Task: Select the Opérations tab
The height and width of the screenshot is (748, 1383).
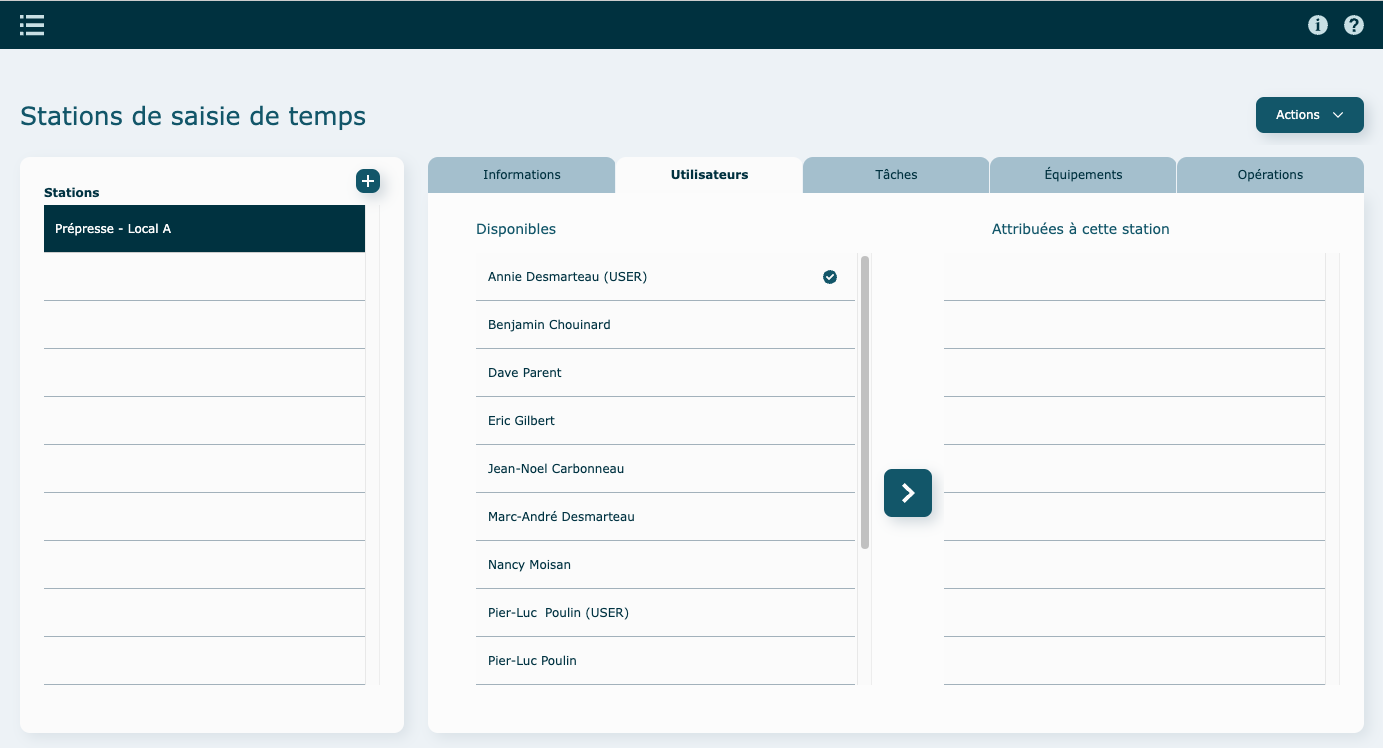Action: [1270, 175]
